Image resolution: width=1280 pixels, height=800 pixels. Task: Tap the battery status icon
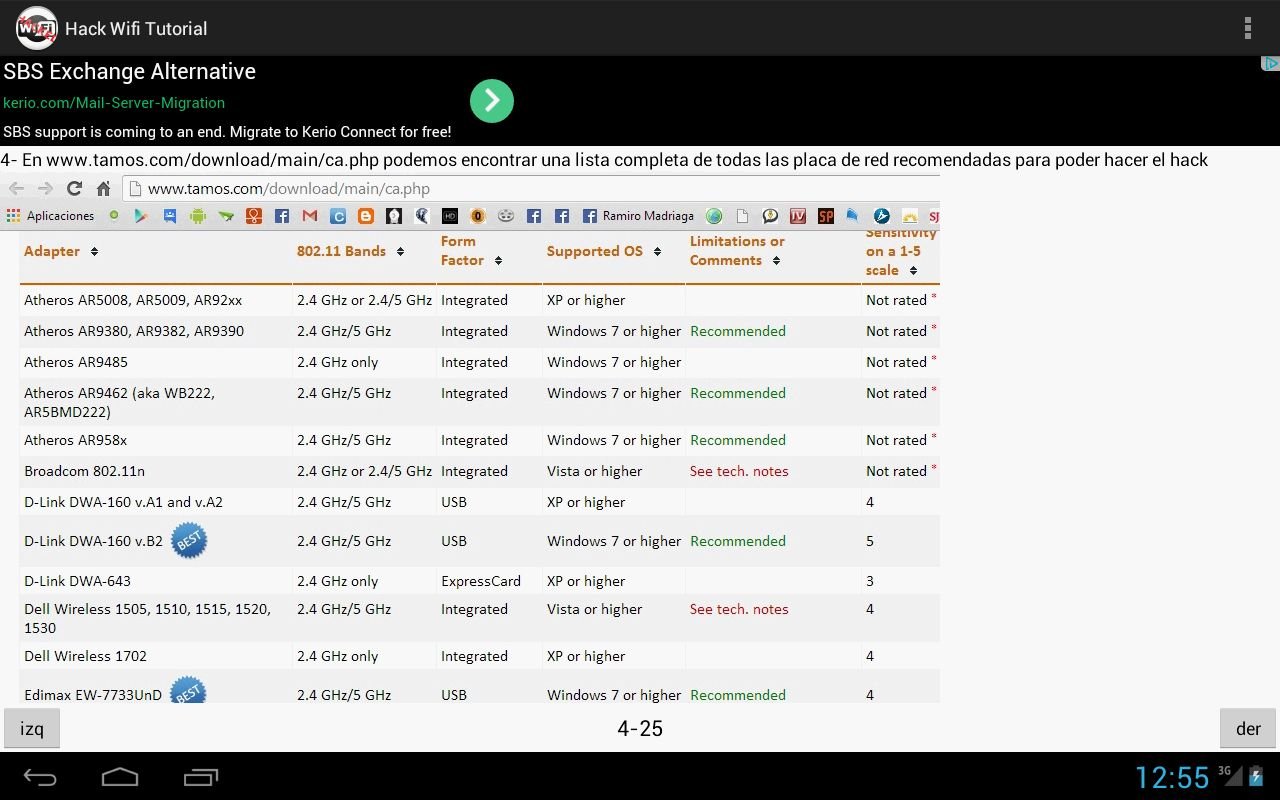point(1256,776)
